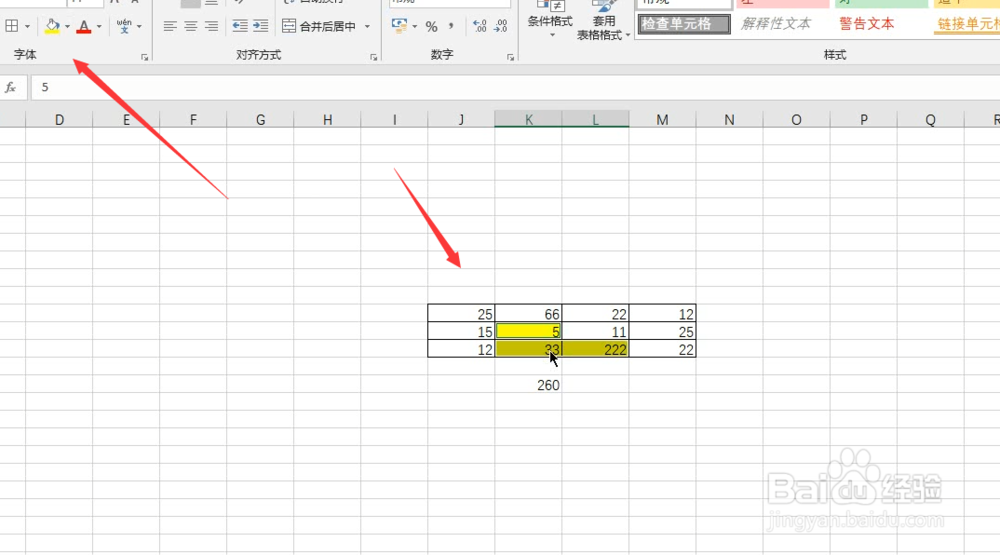Open the Alignment (对齐方式) dialog launcher

374,57
